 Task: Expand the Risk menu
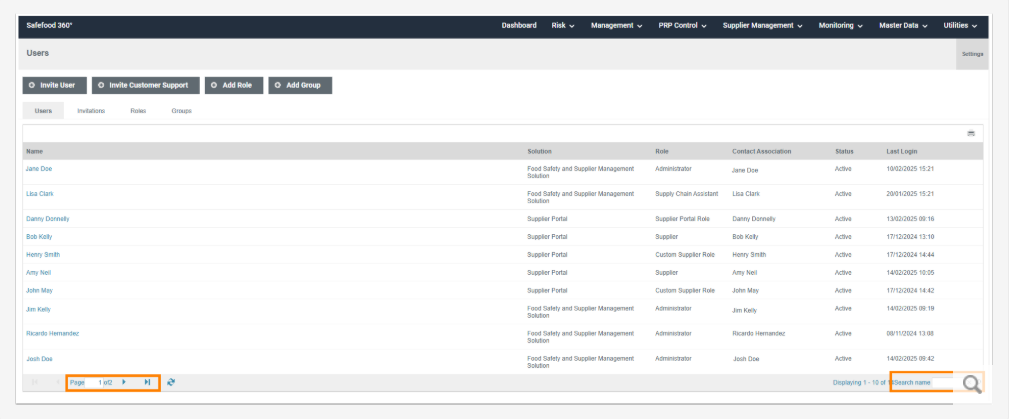pyautogui.click(x=563, y=25)
